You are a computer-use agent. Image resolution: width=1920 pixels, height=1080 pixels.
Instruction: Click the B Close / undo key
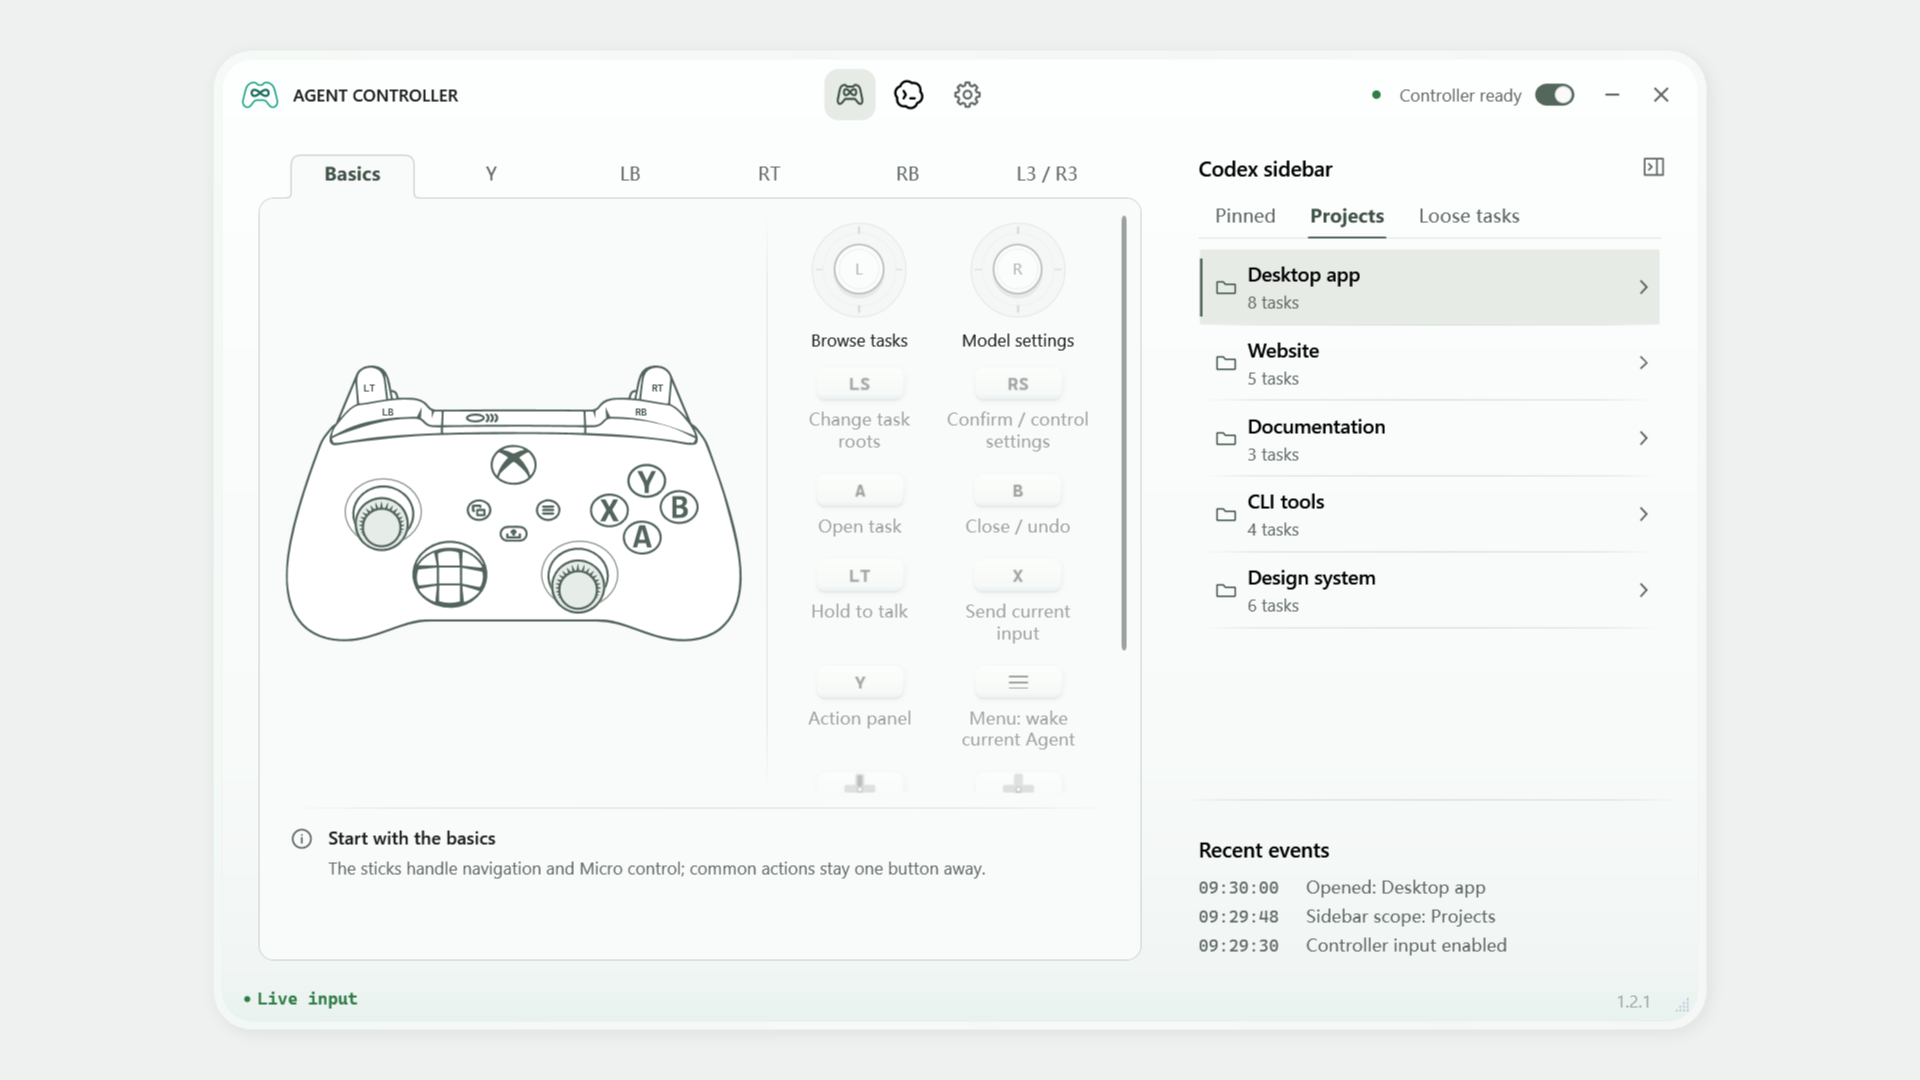1017,491
